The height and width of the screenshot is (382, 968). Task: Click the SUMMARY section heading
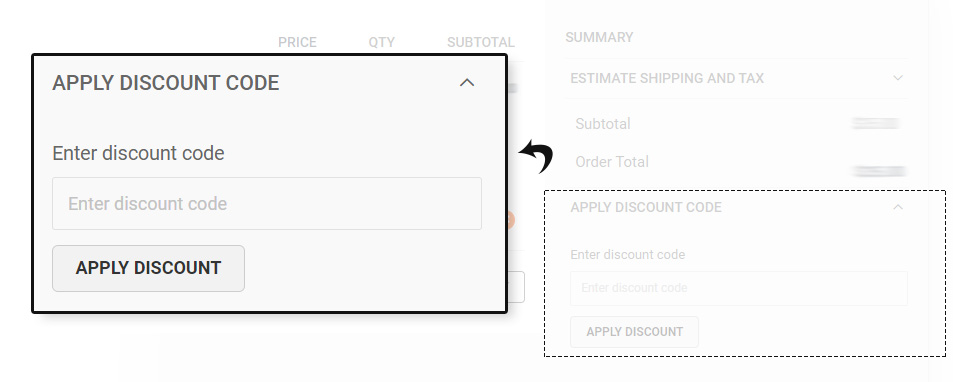click(599, 37)
